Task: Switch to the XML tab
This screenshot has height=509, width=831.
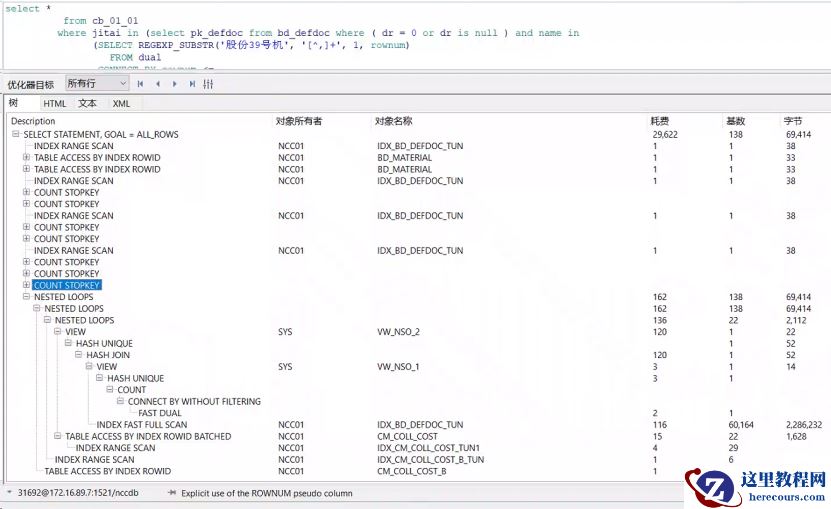Action: pyautogui.click(x=121, y=103)
